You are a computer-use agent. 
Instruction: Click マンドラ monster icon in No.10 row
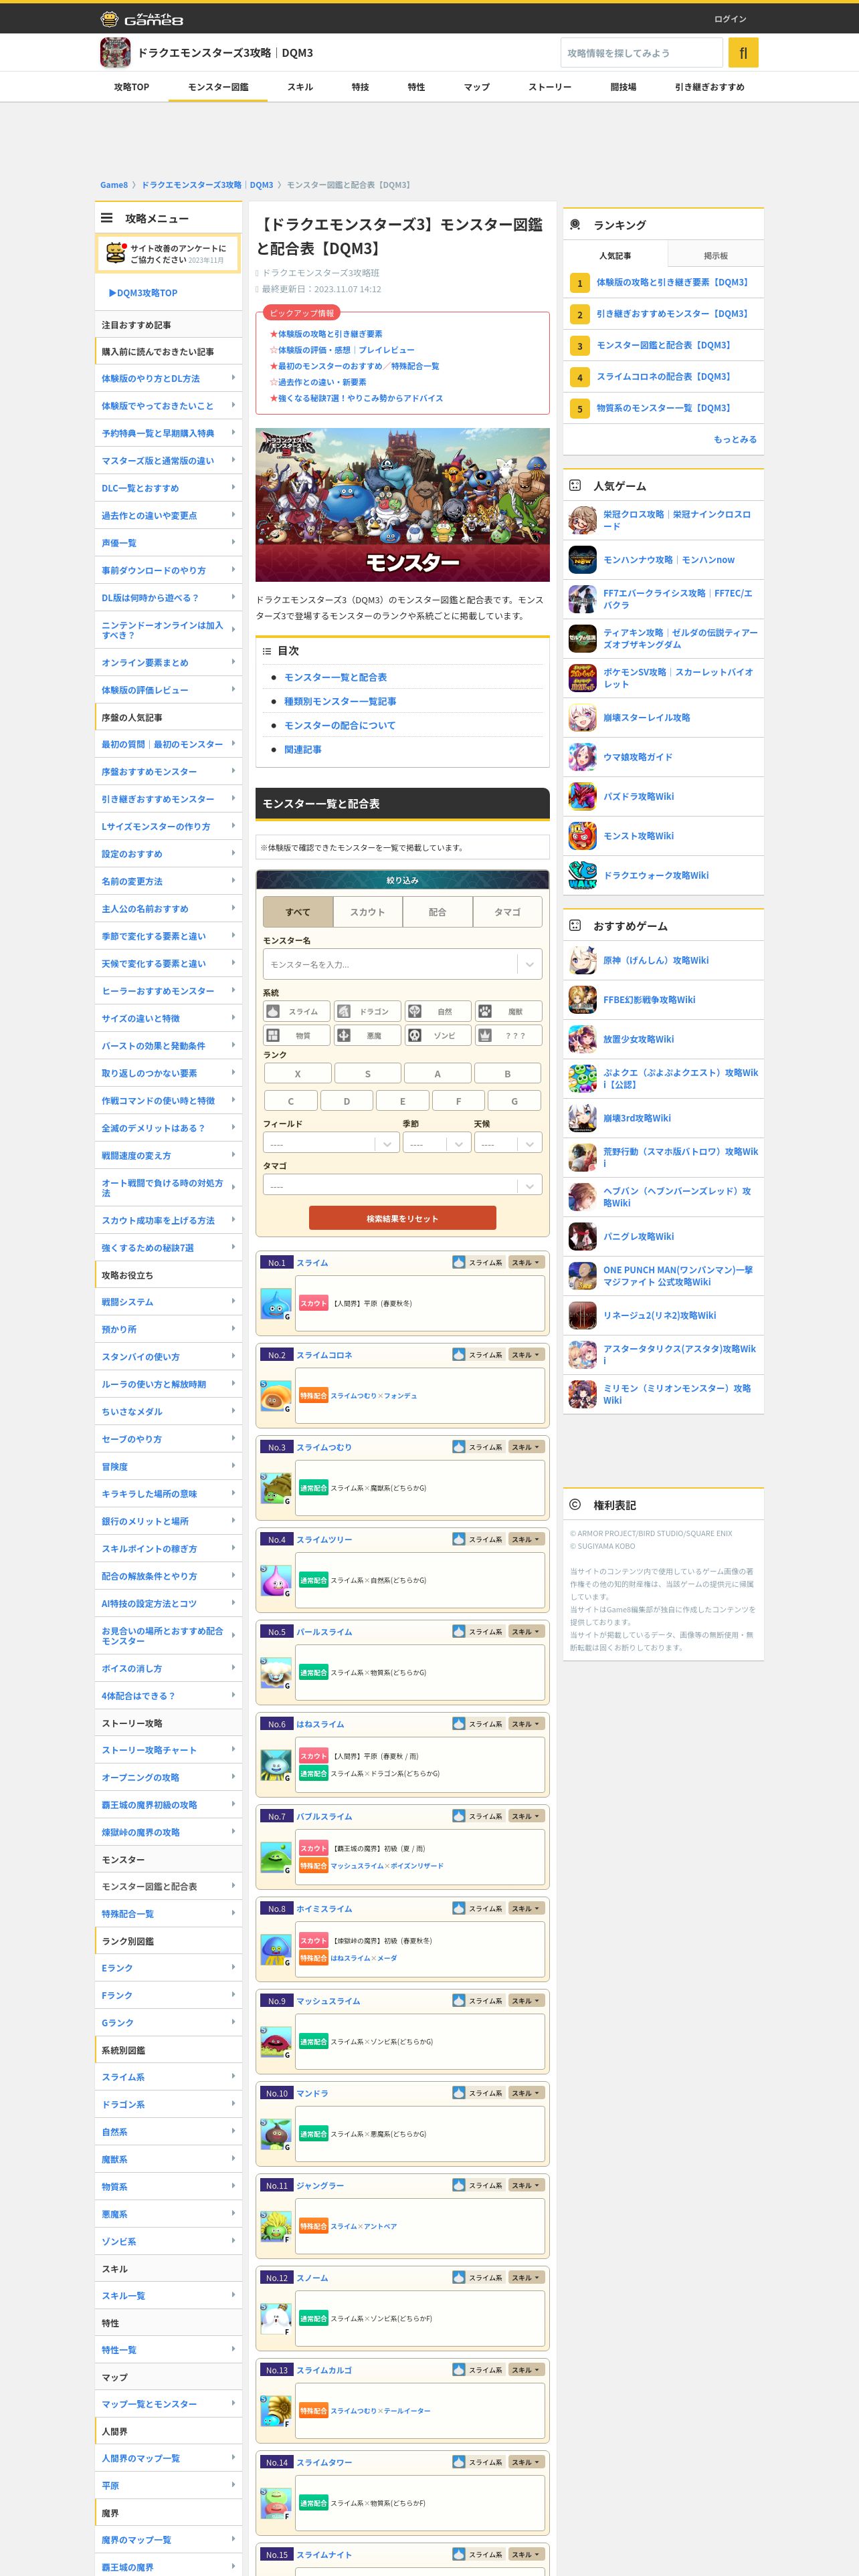276,2134
